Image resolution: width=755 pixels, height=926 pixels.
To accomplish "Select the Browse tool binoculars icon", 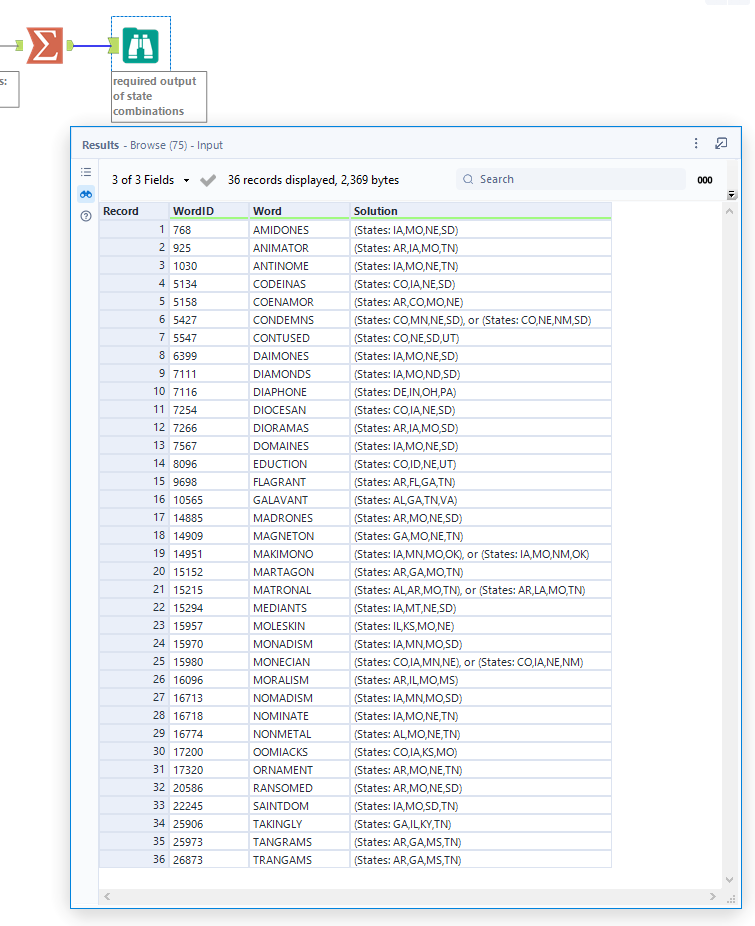I will coord(141,45).
